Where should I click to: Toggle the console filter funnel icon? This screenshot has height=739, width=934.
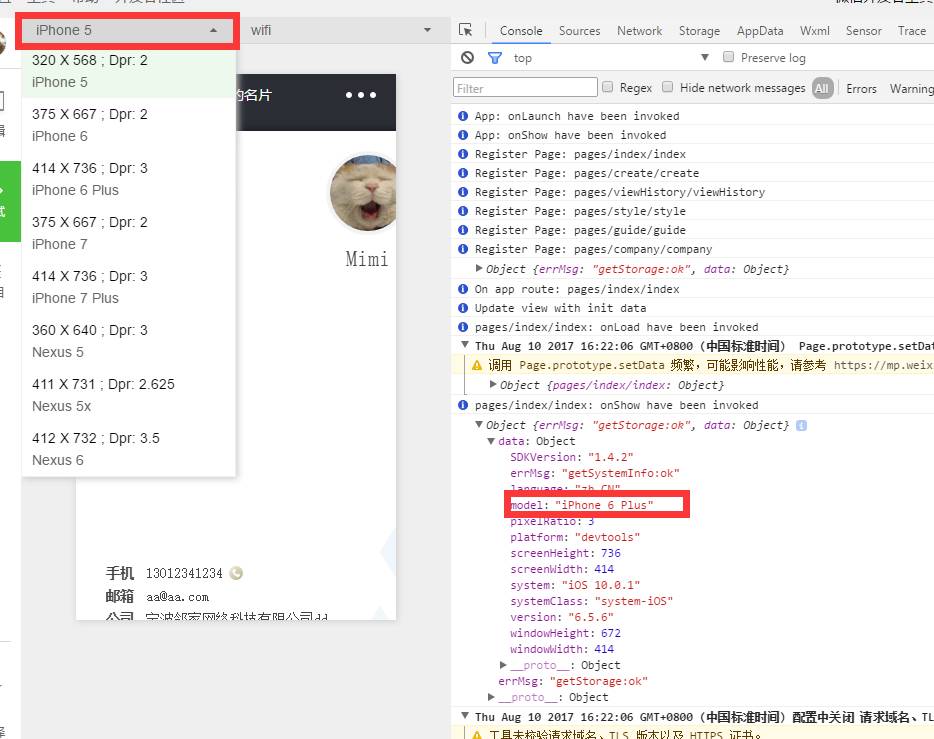(x=494, y=58)
